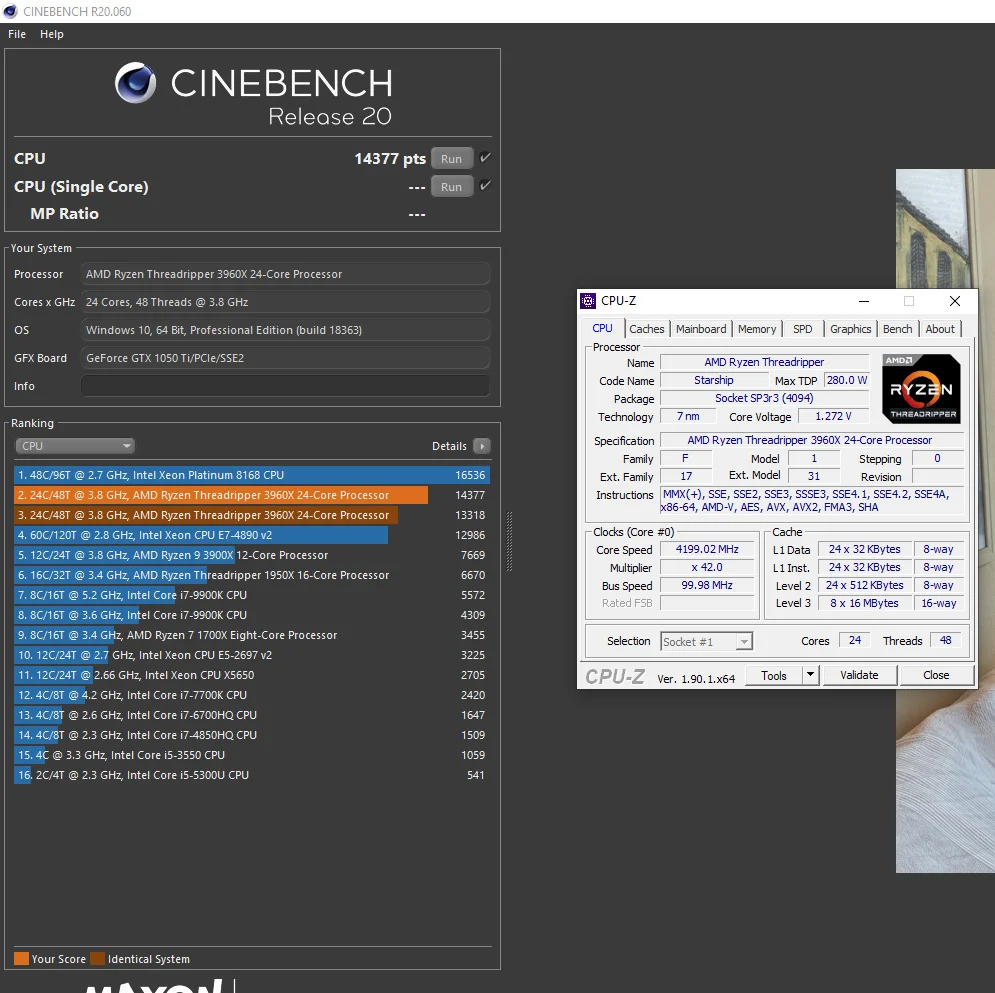Open the CPU ranking type dropdown
The image size is (995, 993).
[75, 446]
